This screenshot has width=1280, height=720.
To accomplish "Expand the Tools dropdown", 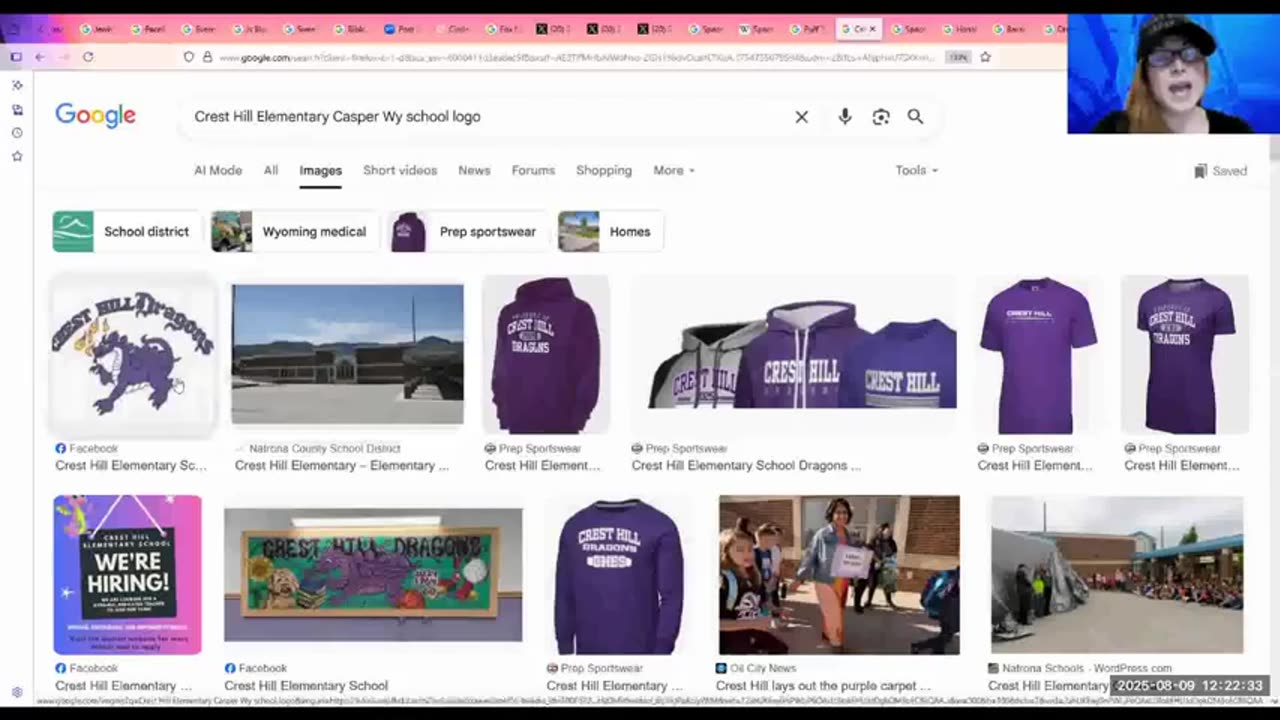I will coord(917,170).
